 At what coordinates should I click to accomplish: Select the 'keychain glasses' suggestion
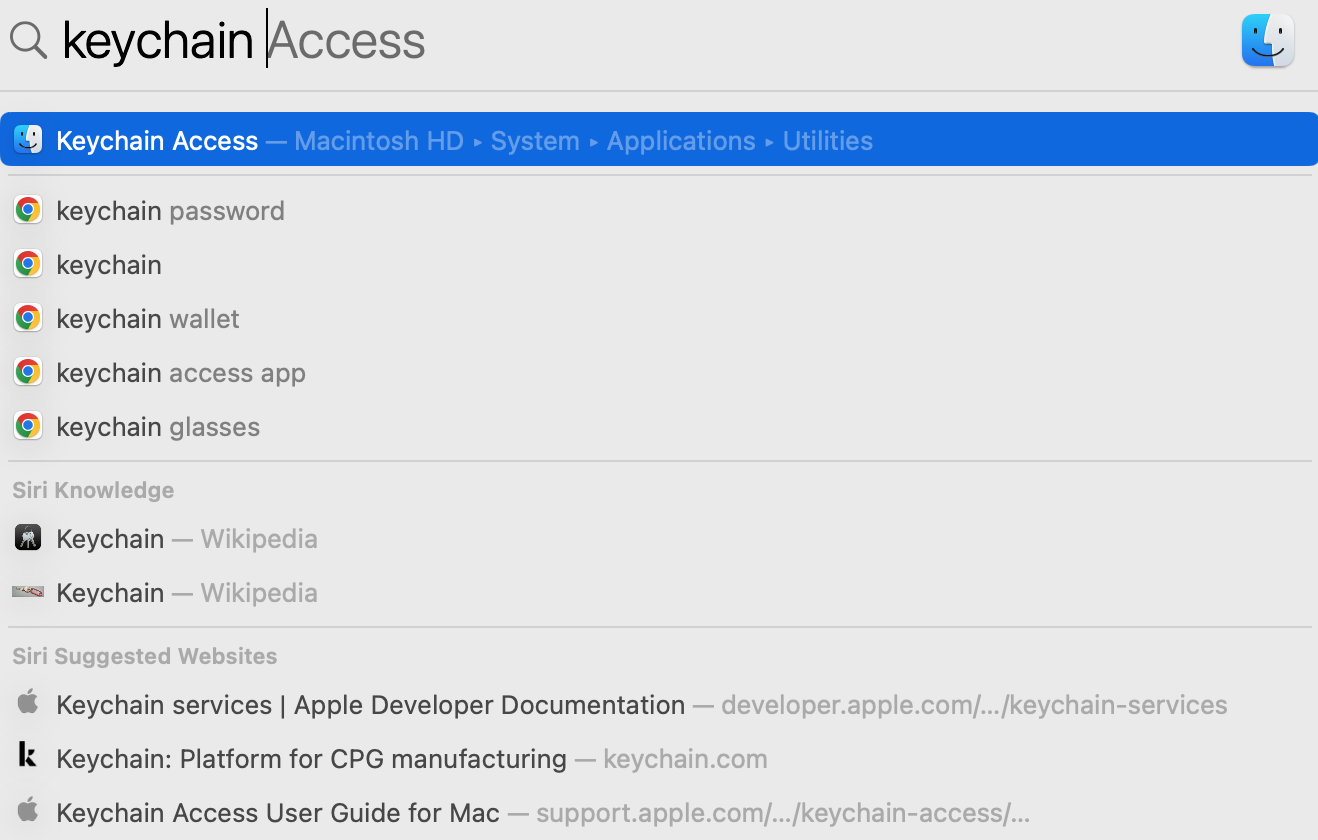[x=659, y=427]
